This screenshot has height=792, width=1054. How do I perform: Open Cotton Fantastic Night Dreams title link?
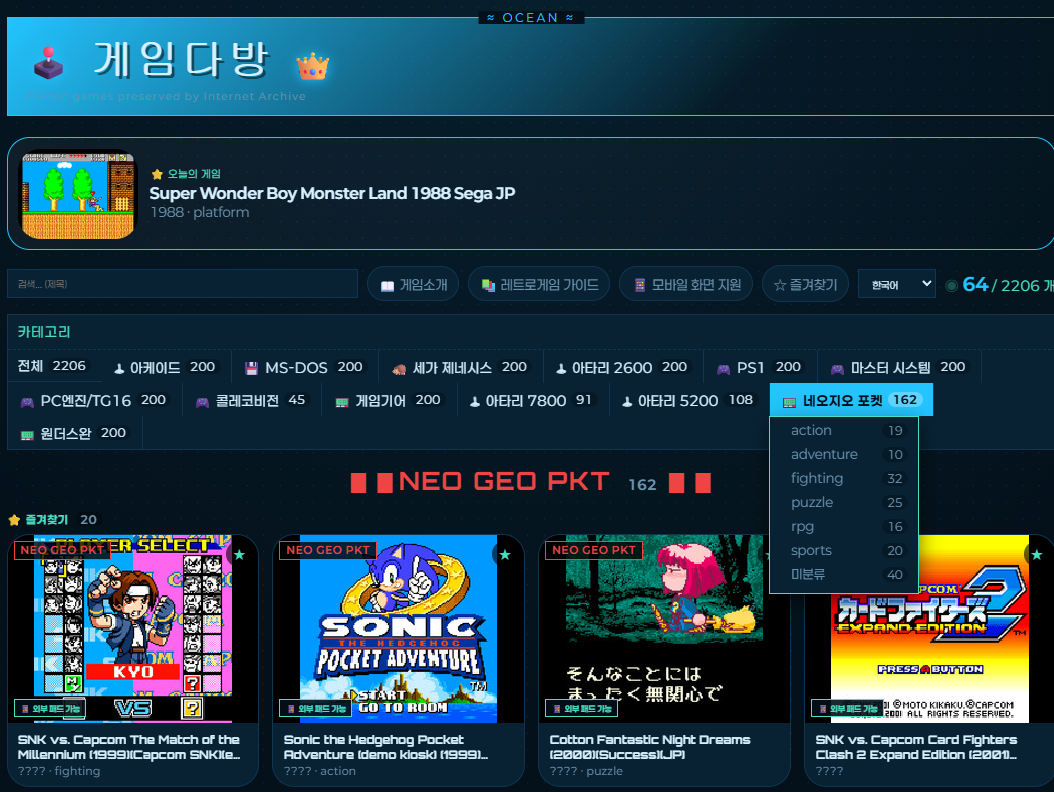click(x=650, y=747)
